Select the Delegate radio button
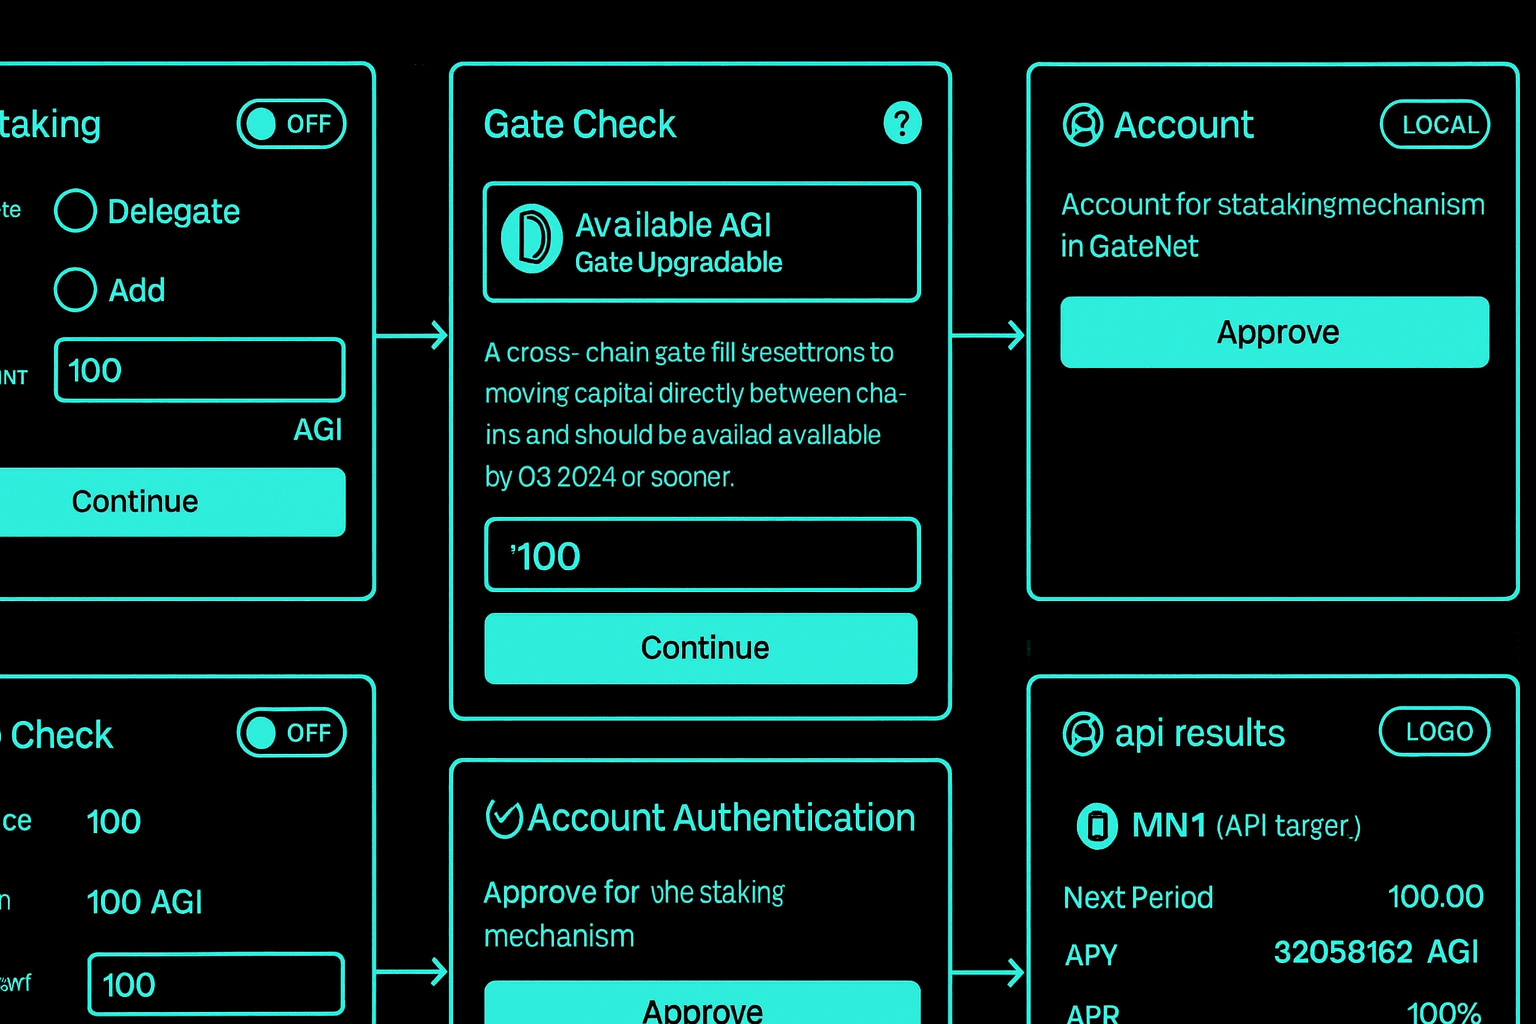The image size is (1536, 1024). (x=75, y=211)
